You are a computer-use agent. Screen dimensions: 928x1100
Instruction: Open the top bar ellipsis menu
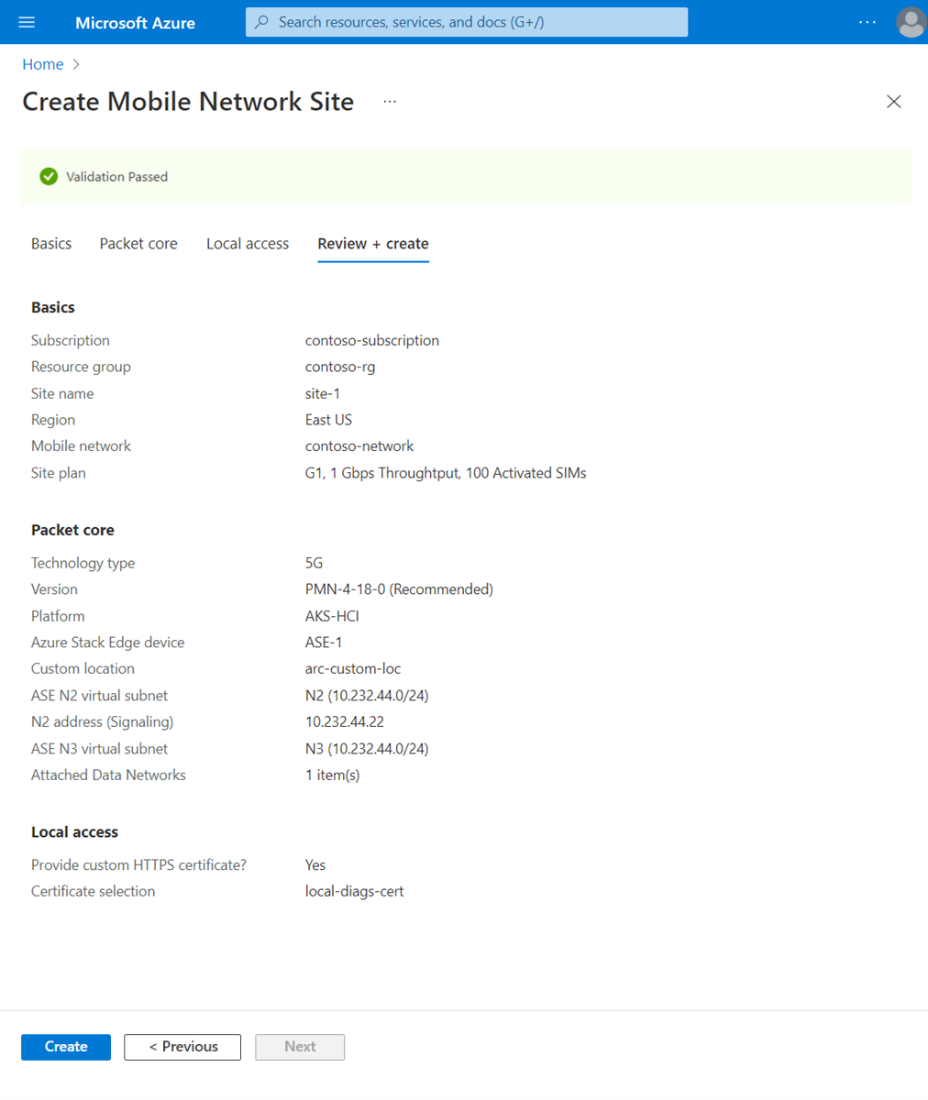[x=867, y=22]
